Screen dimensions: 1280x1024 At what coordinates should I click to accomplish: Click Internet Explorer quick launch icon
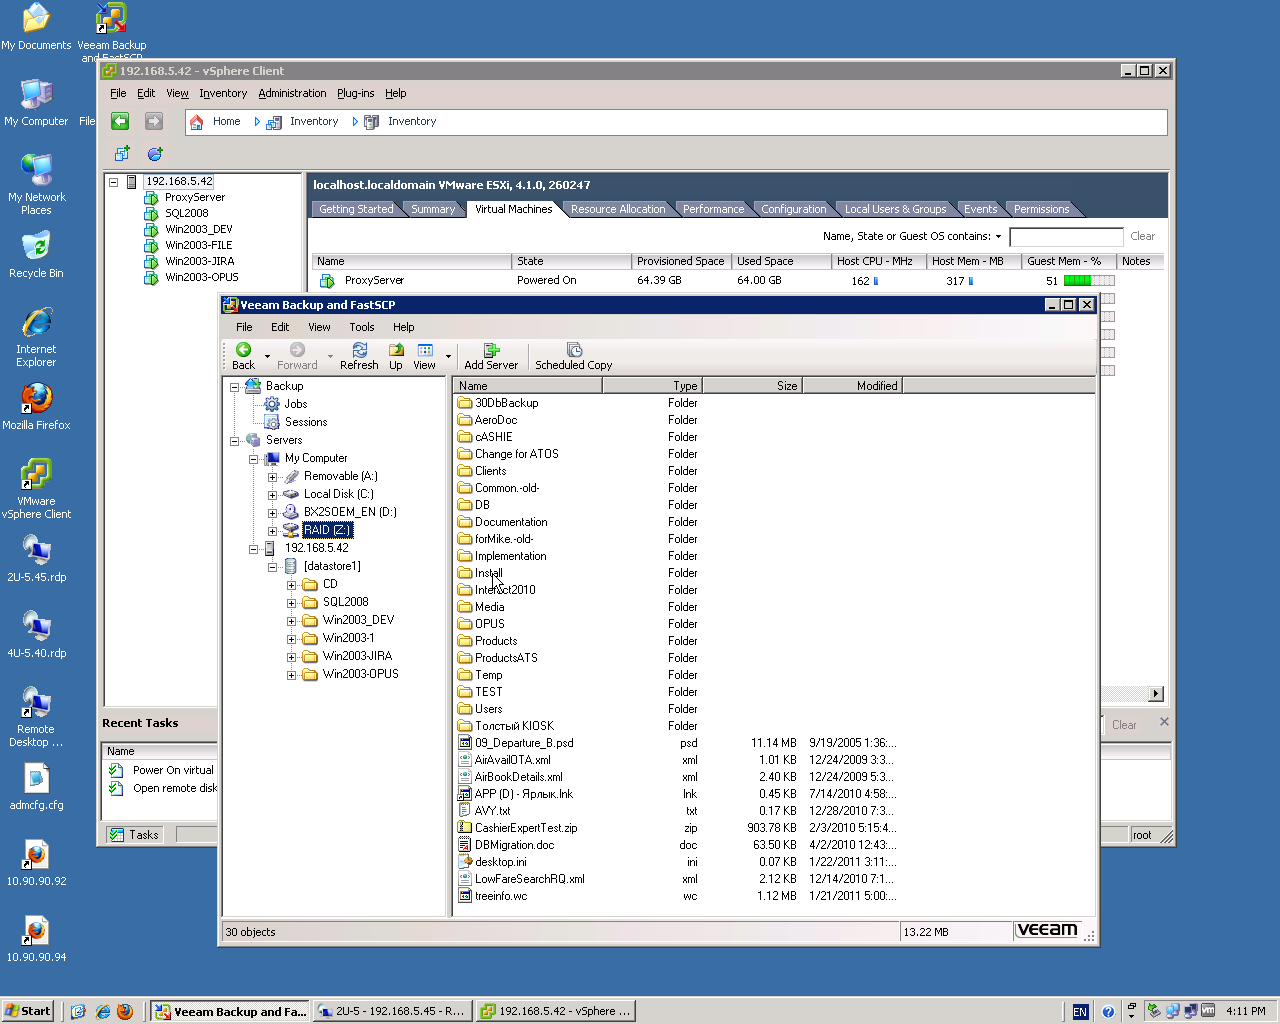[x=102, y=1011]
